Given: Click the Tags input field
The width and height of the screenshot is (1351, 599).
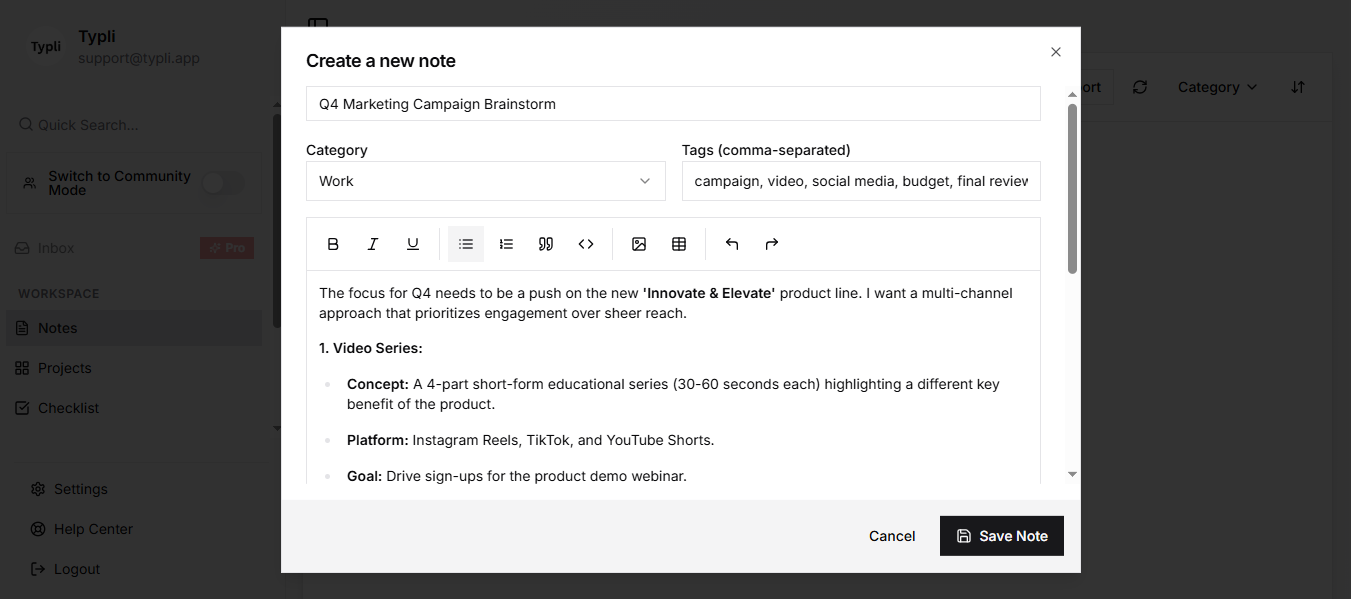Looking at the screenshot, I should 860,181.
